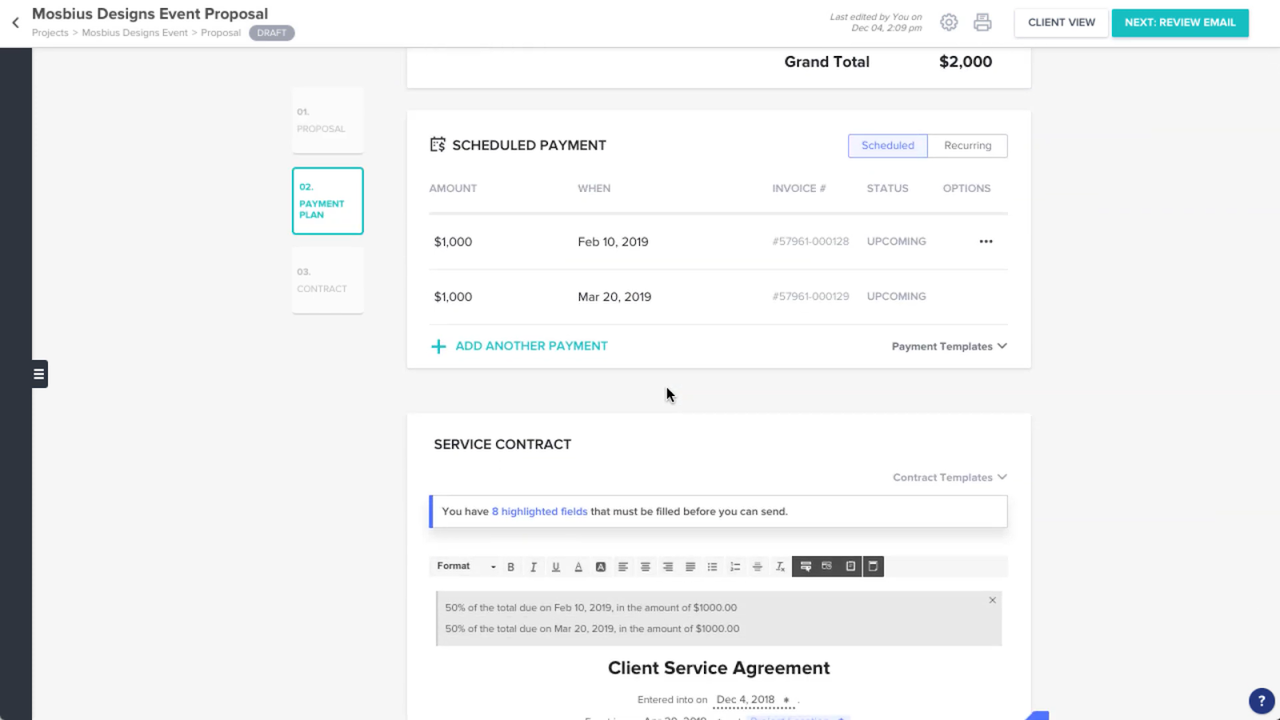
Task: Open options for Feb 10 payment
Action: 986,242
